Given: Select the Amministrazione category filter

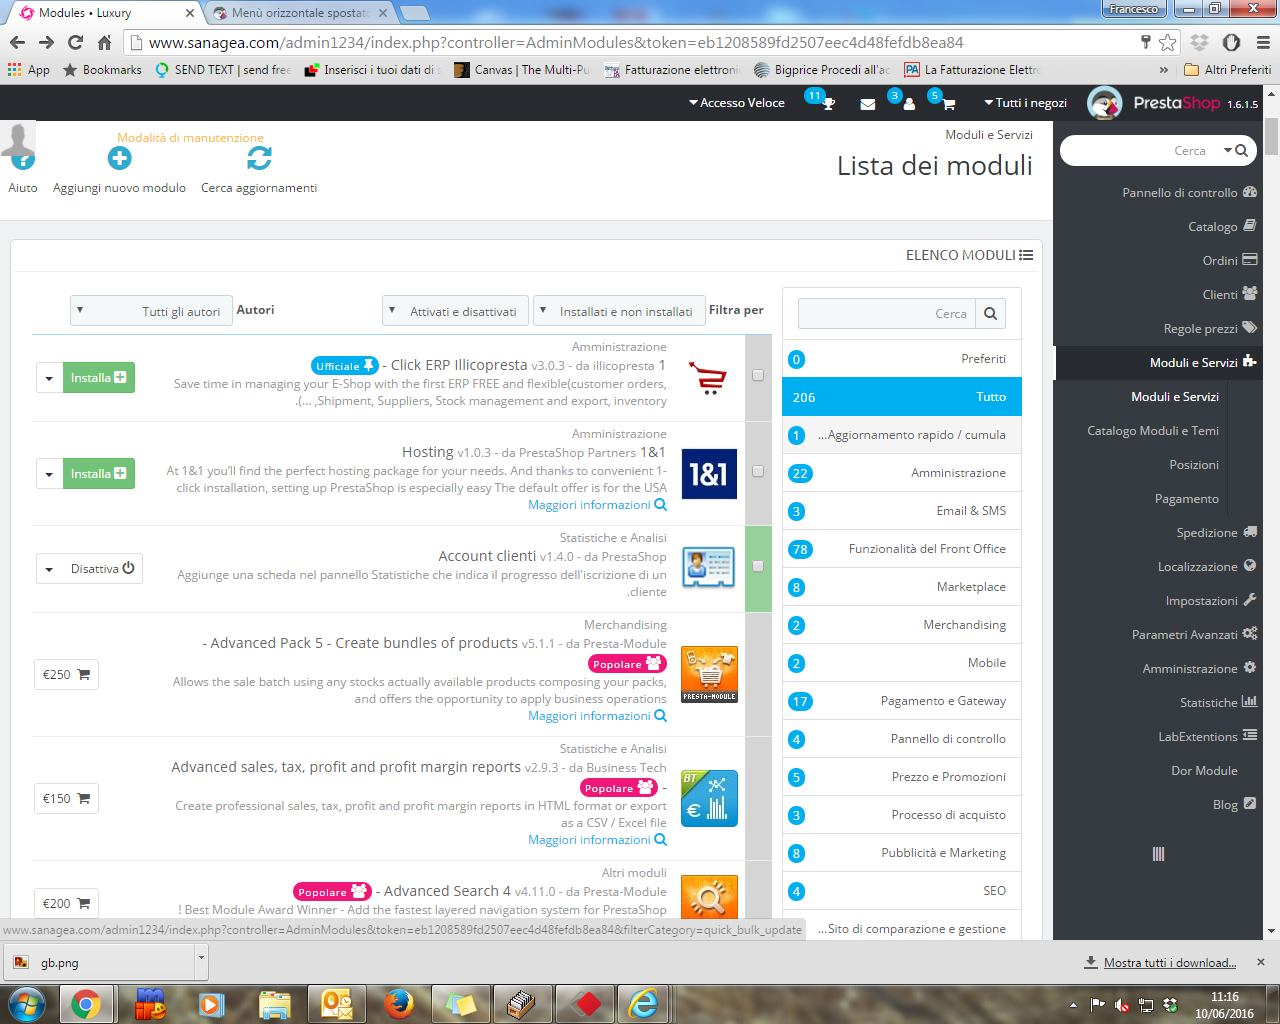Looking at the screenshot, I should pos(902,473).
